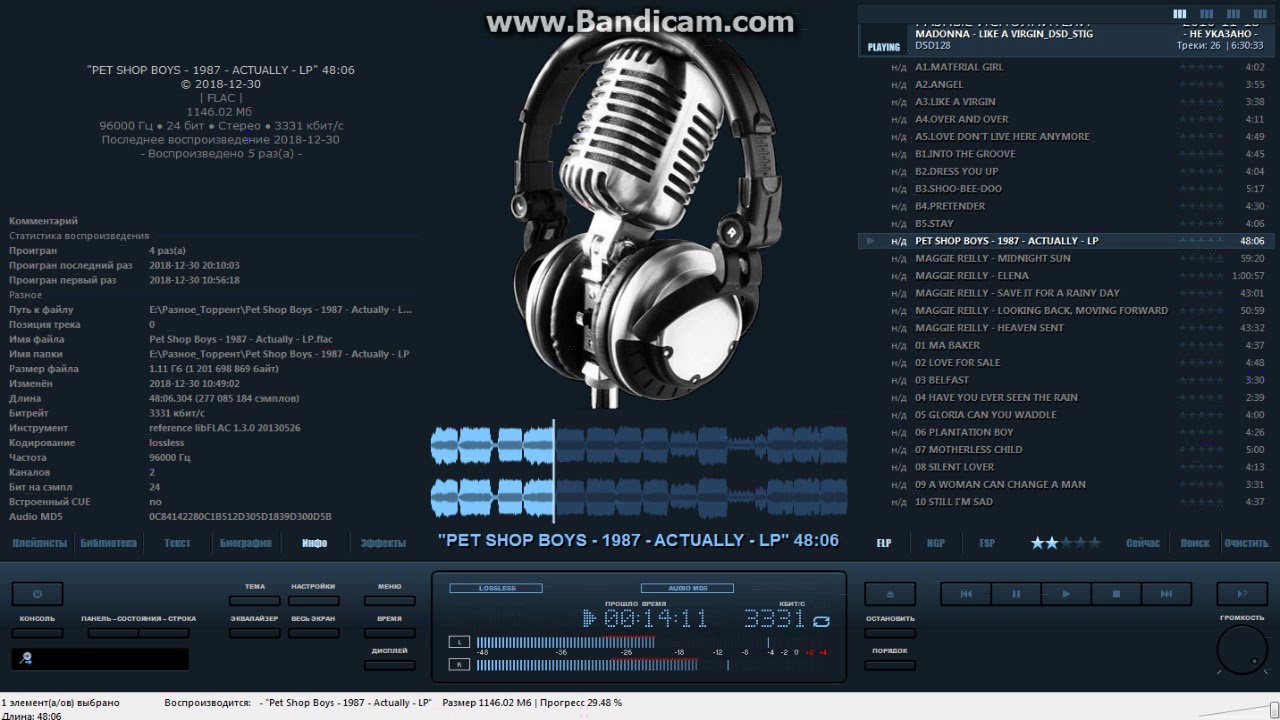The height and width of the screenshot is (720, 1280).
Task: Select track B1.INTO THE GROOVE
Action: tap(1064, 154)
